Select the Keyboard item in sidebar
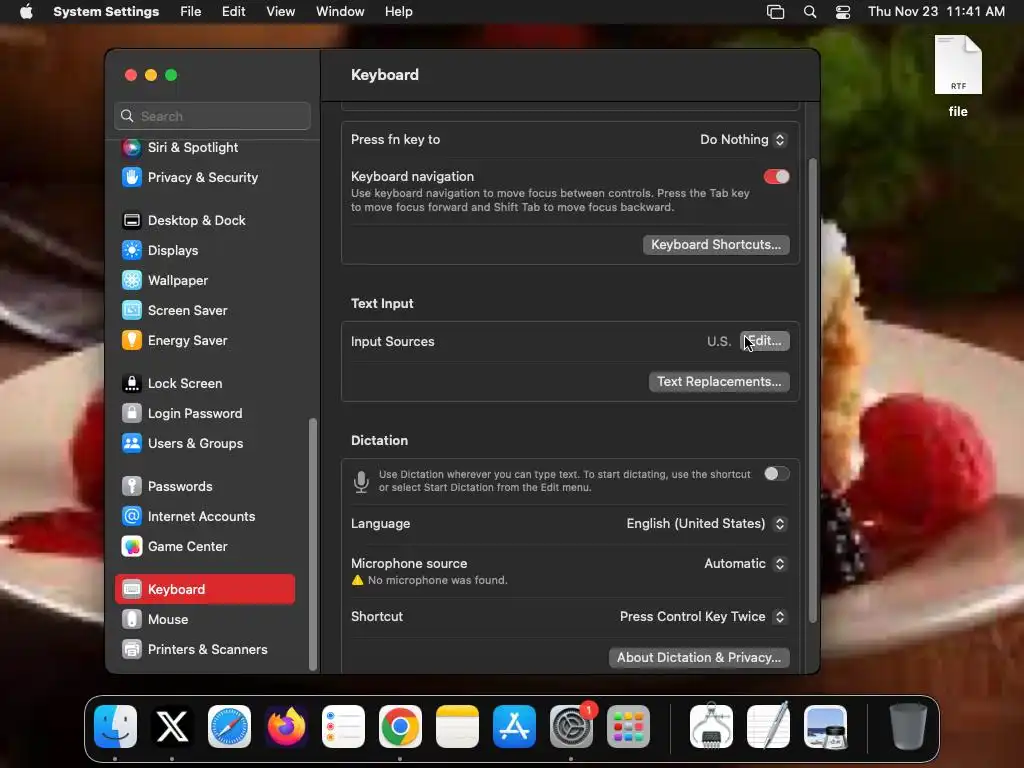This screenshot has height=768, width=1024. pyautogui.click(x=205, y=589)
